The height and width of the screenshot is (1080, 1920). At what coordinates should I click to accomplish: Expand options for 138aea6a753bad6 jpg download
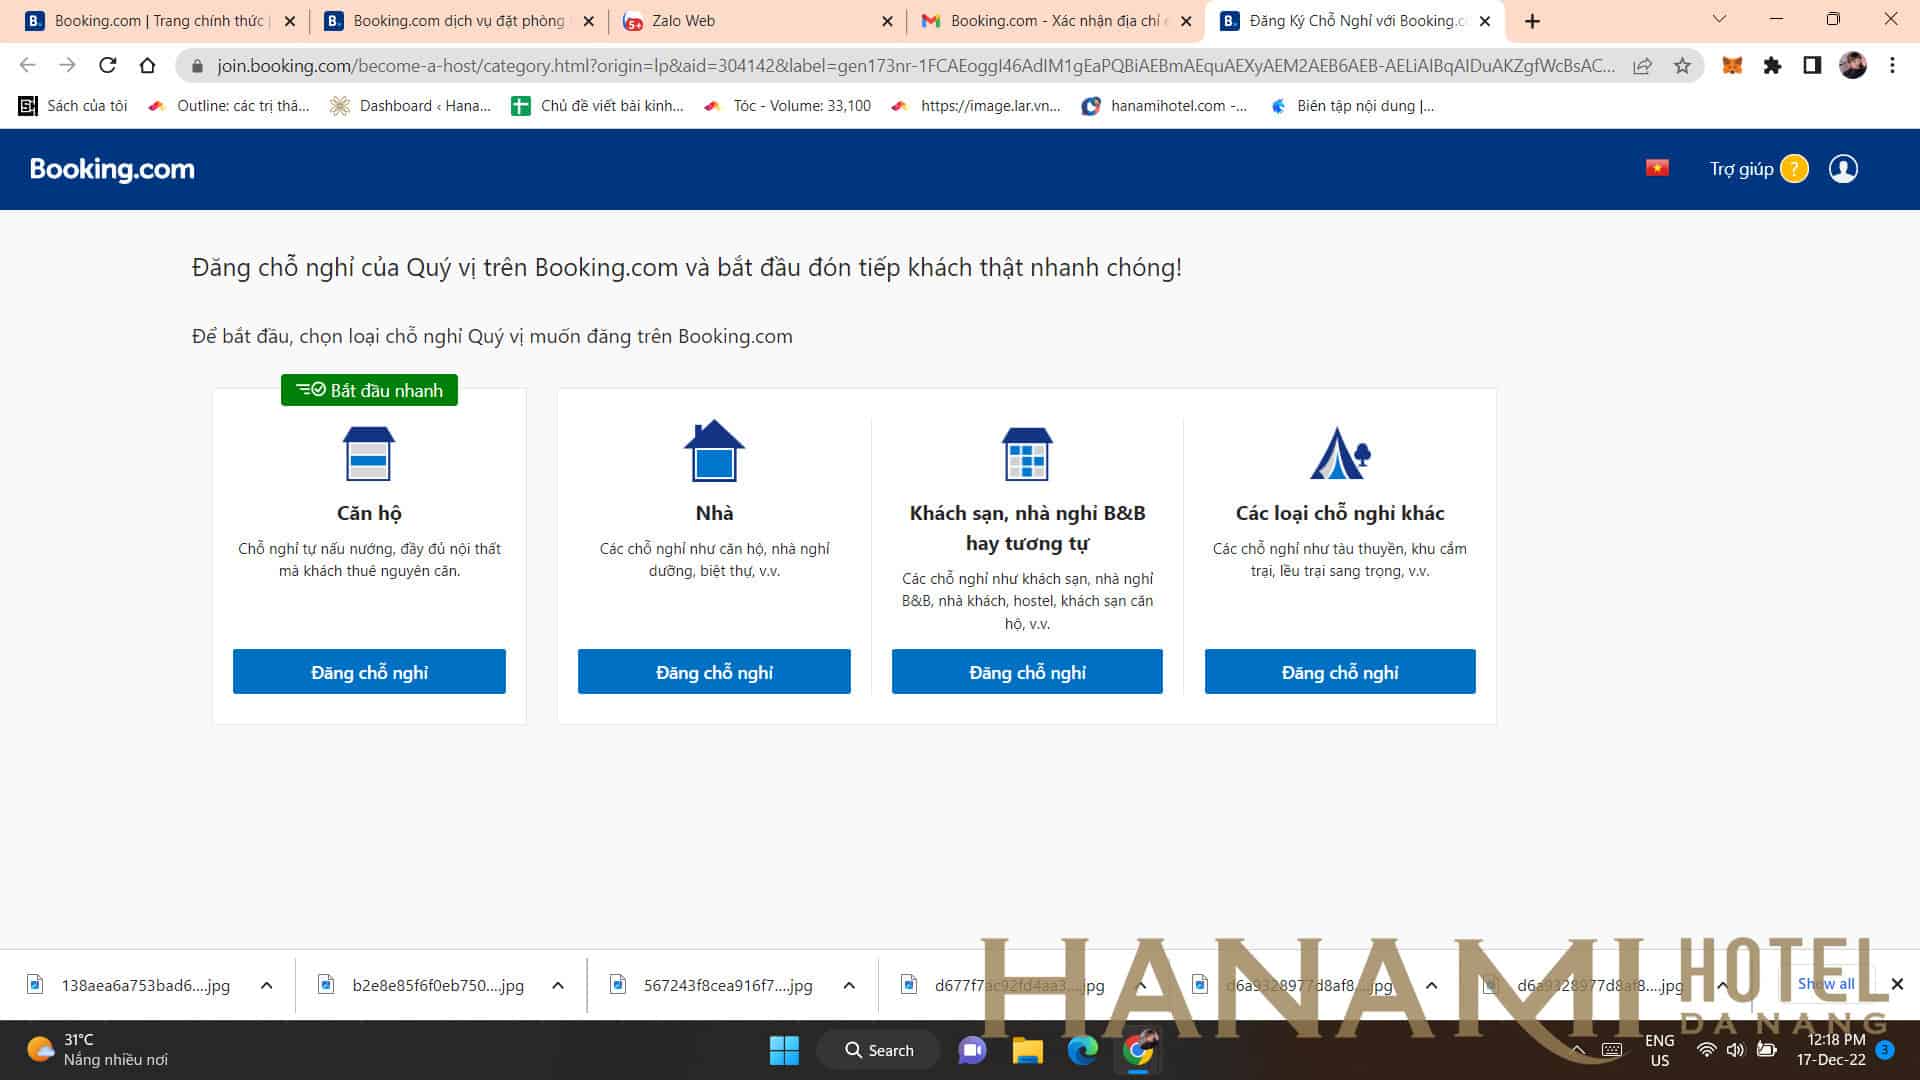267,985
